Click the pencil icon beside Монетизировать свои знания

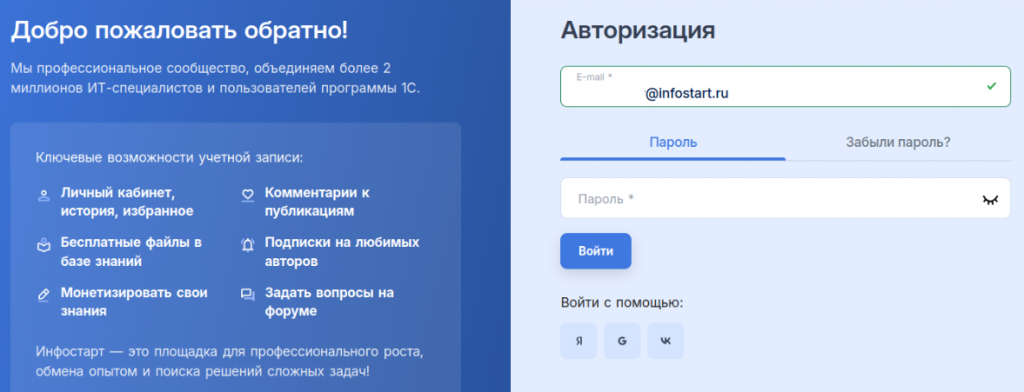point(44,295)
